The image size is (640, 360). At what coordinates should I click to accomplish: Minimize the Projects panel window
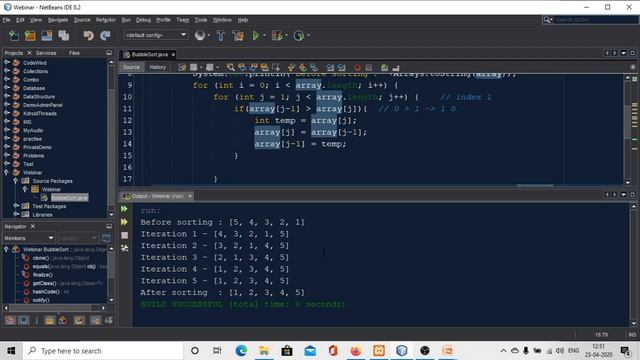109,53
